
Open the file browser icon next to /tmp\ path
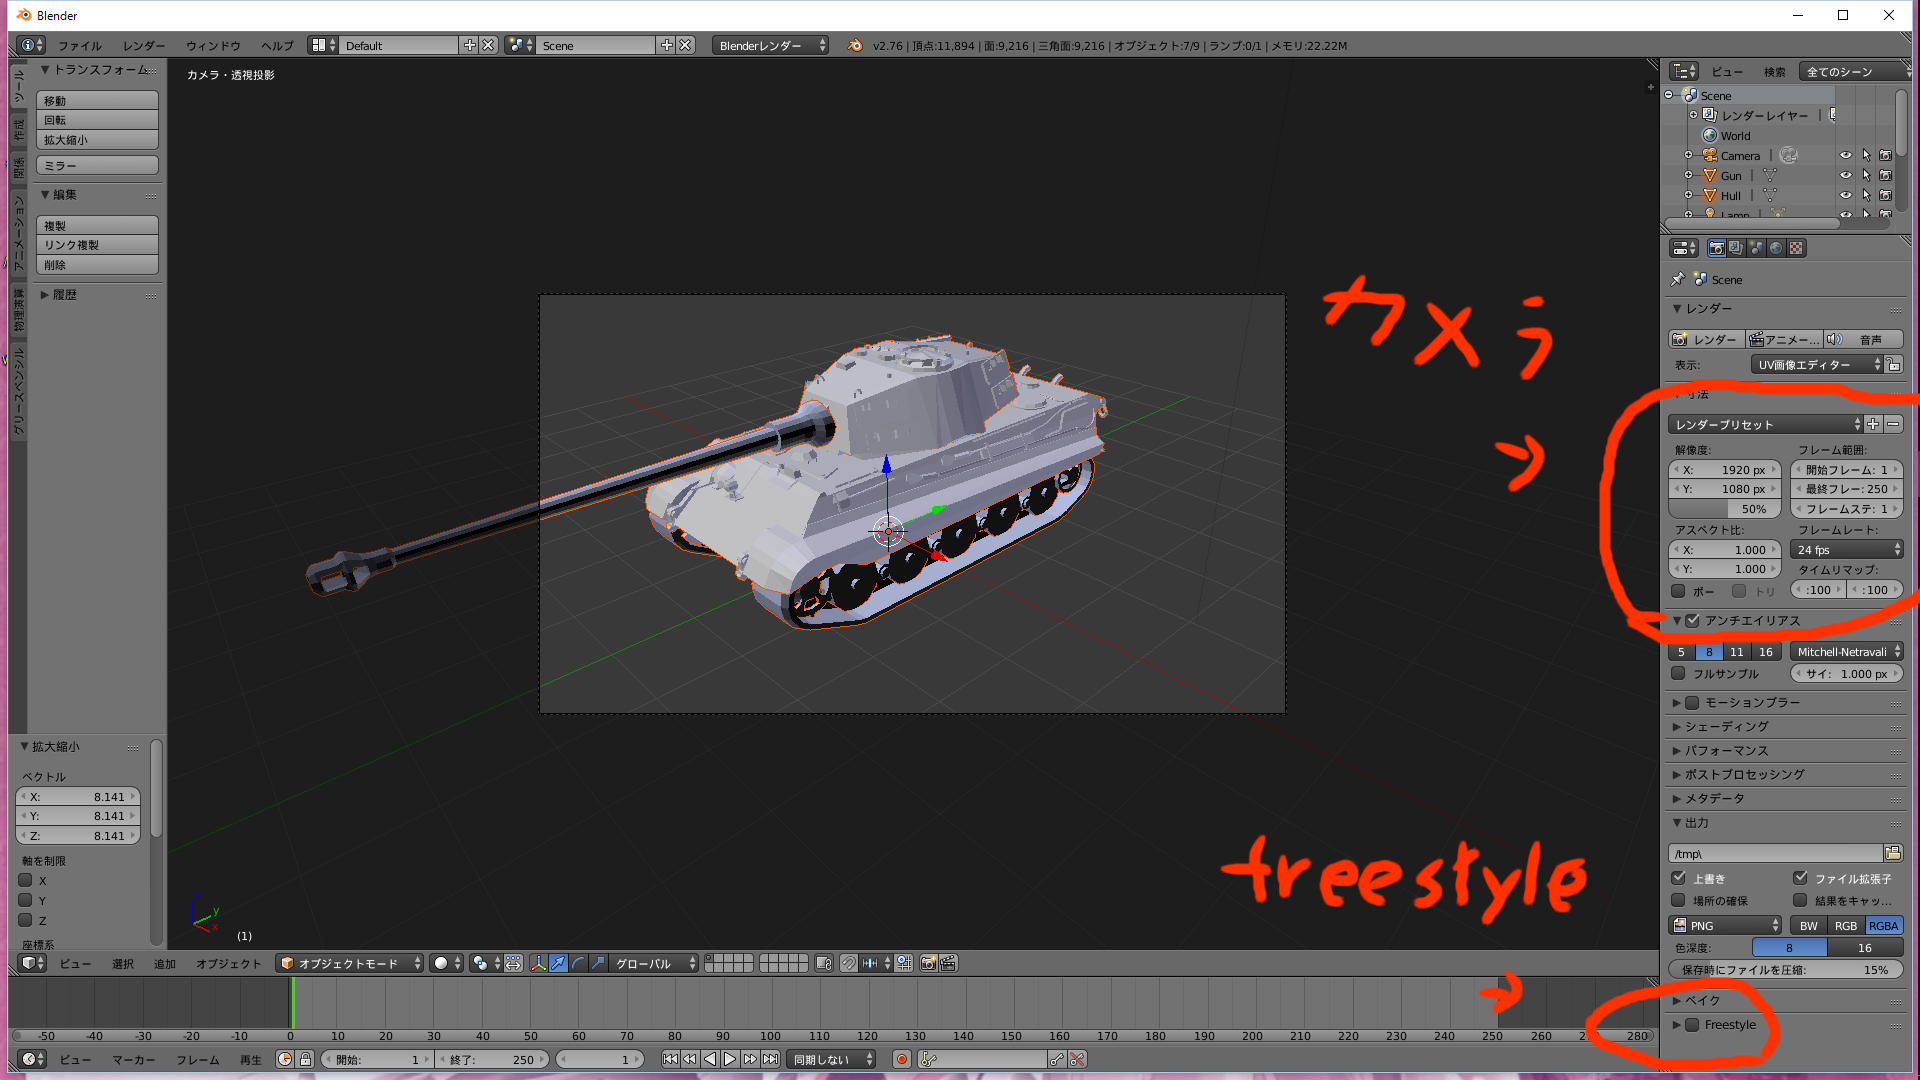(x=1893, y=853)
